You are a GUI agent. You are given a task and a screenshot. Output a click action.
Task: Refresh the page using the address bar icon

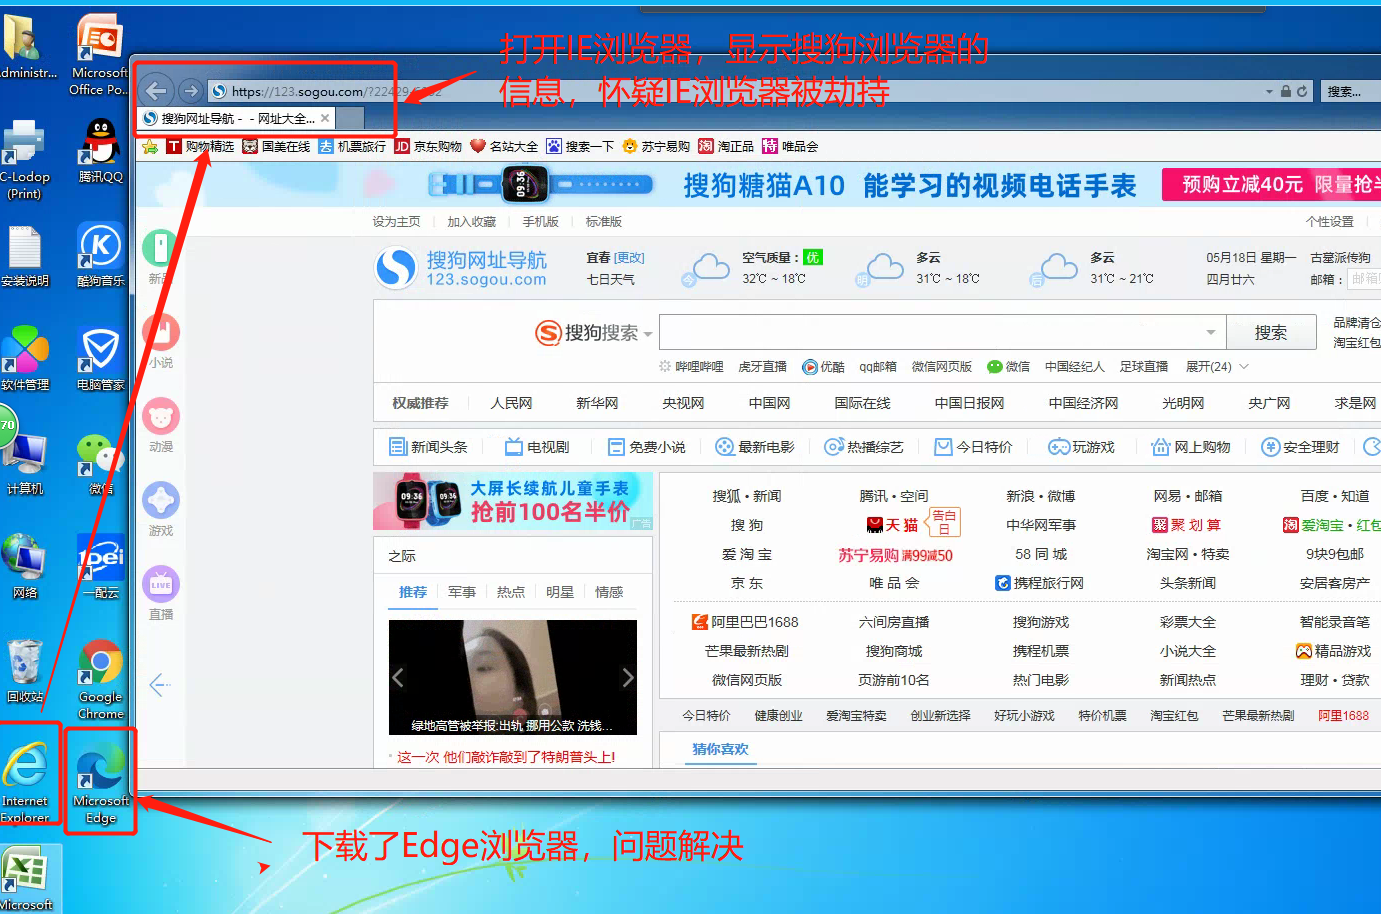1302,91
